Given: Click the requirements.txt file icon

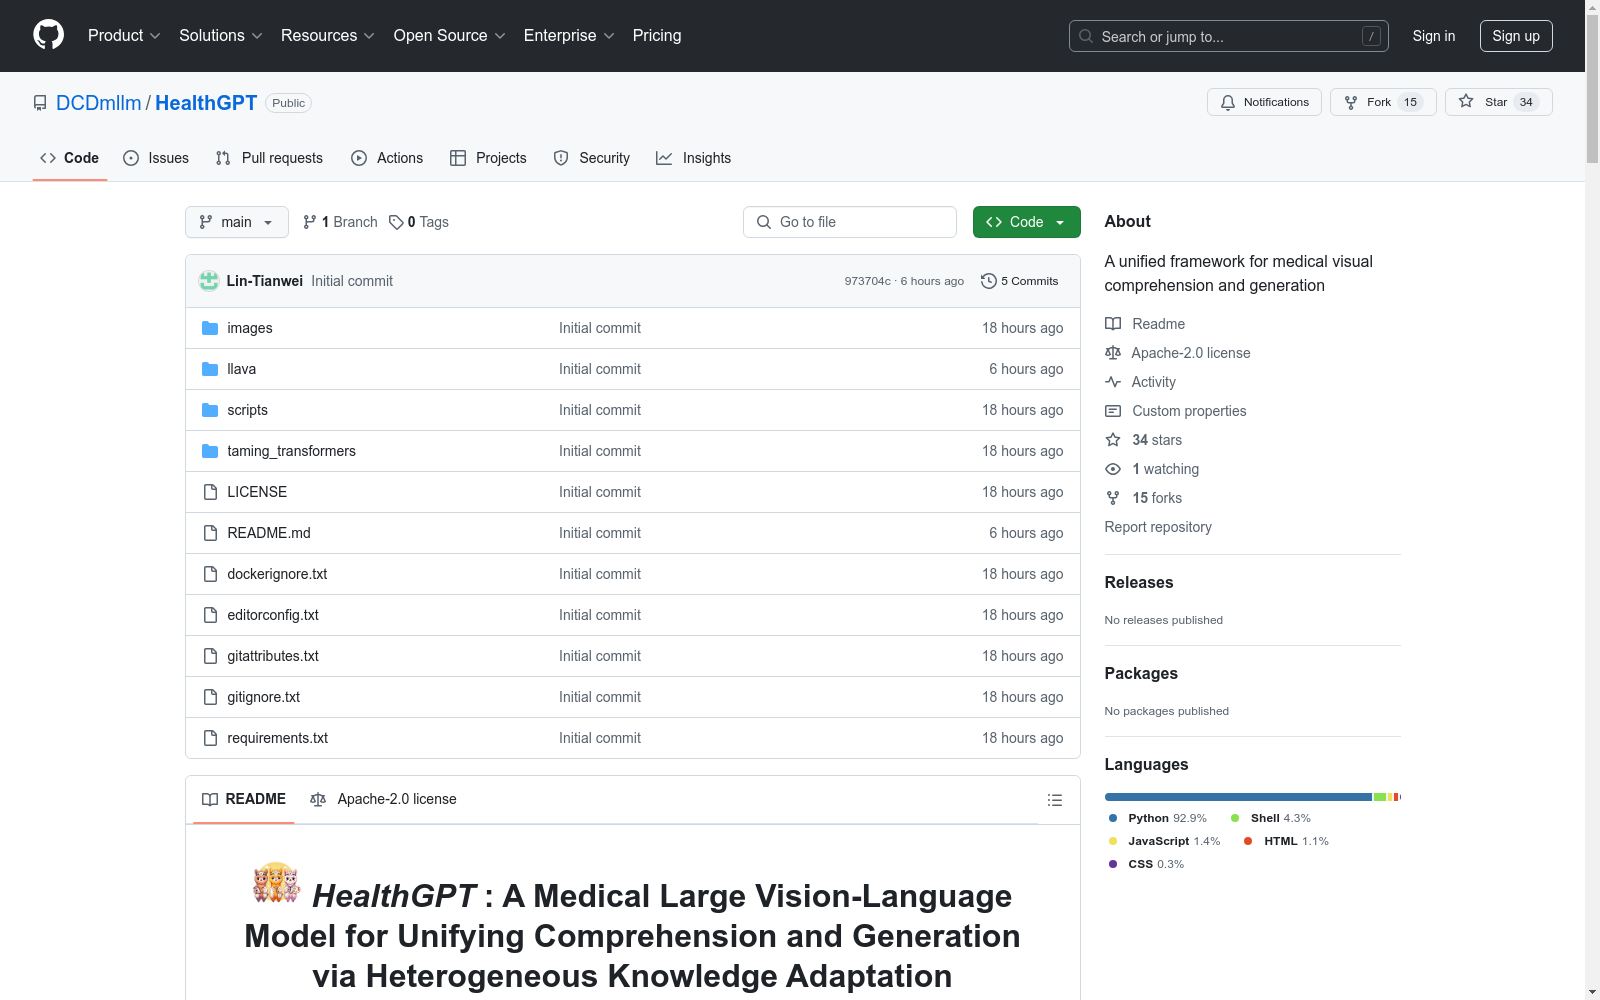Looking at the screenshot, I should pyautogui.click(x=210, y=738).
